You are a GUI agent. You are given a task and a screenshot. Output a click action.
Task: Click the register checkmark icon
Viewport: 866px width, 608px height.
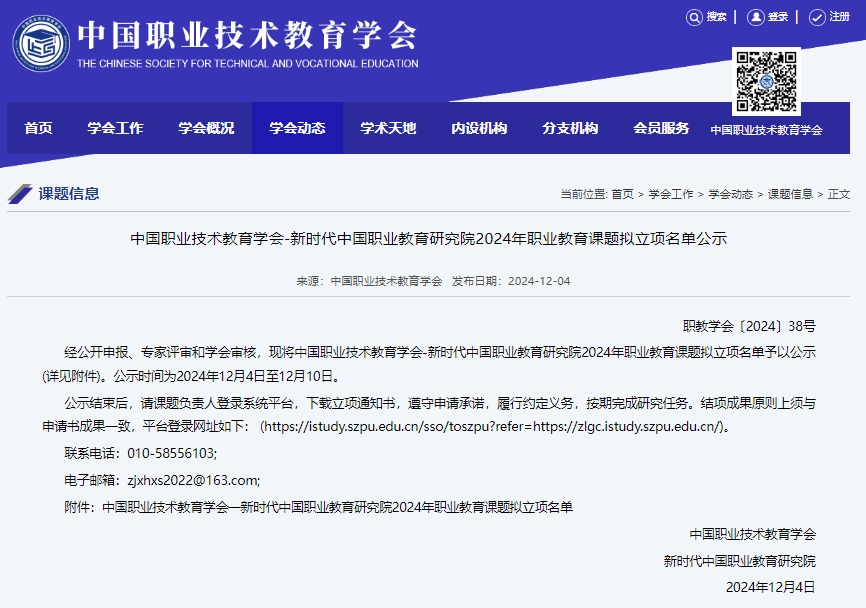816,17
